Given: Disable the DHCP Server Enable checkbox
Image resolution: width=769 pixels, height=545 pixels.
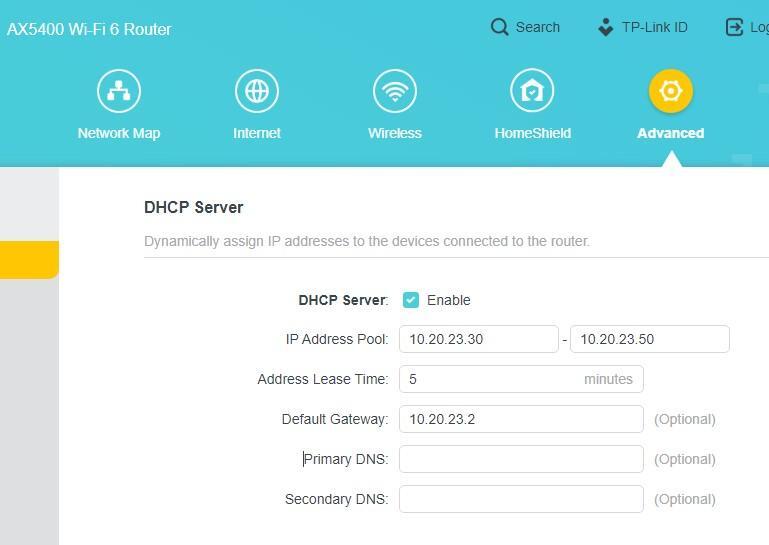Looking at the screenshot, I should (x=410, y=300).
